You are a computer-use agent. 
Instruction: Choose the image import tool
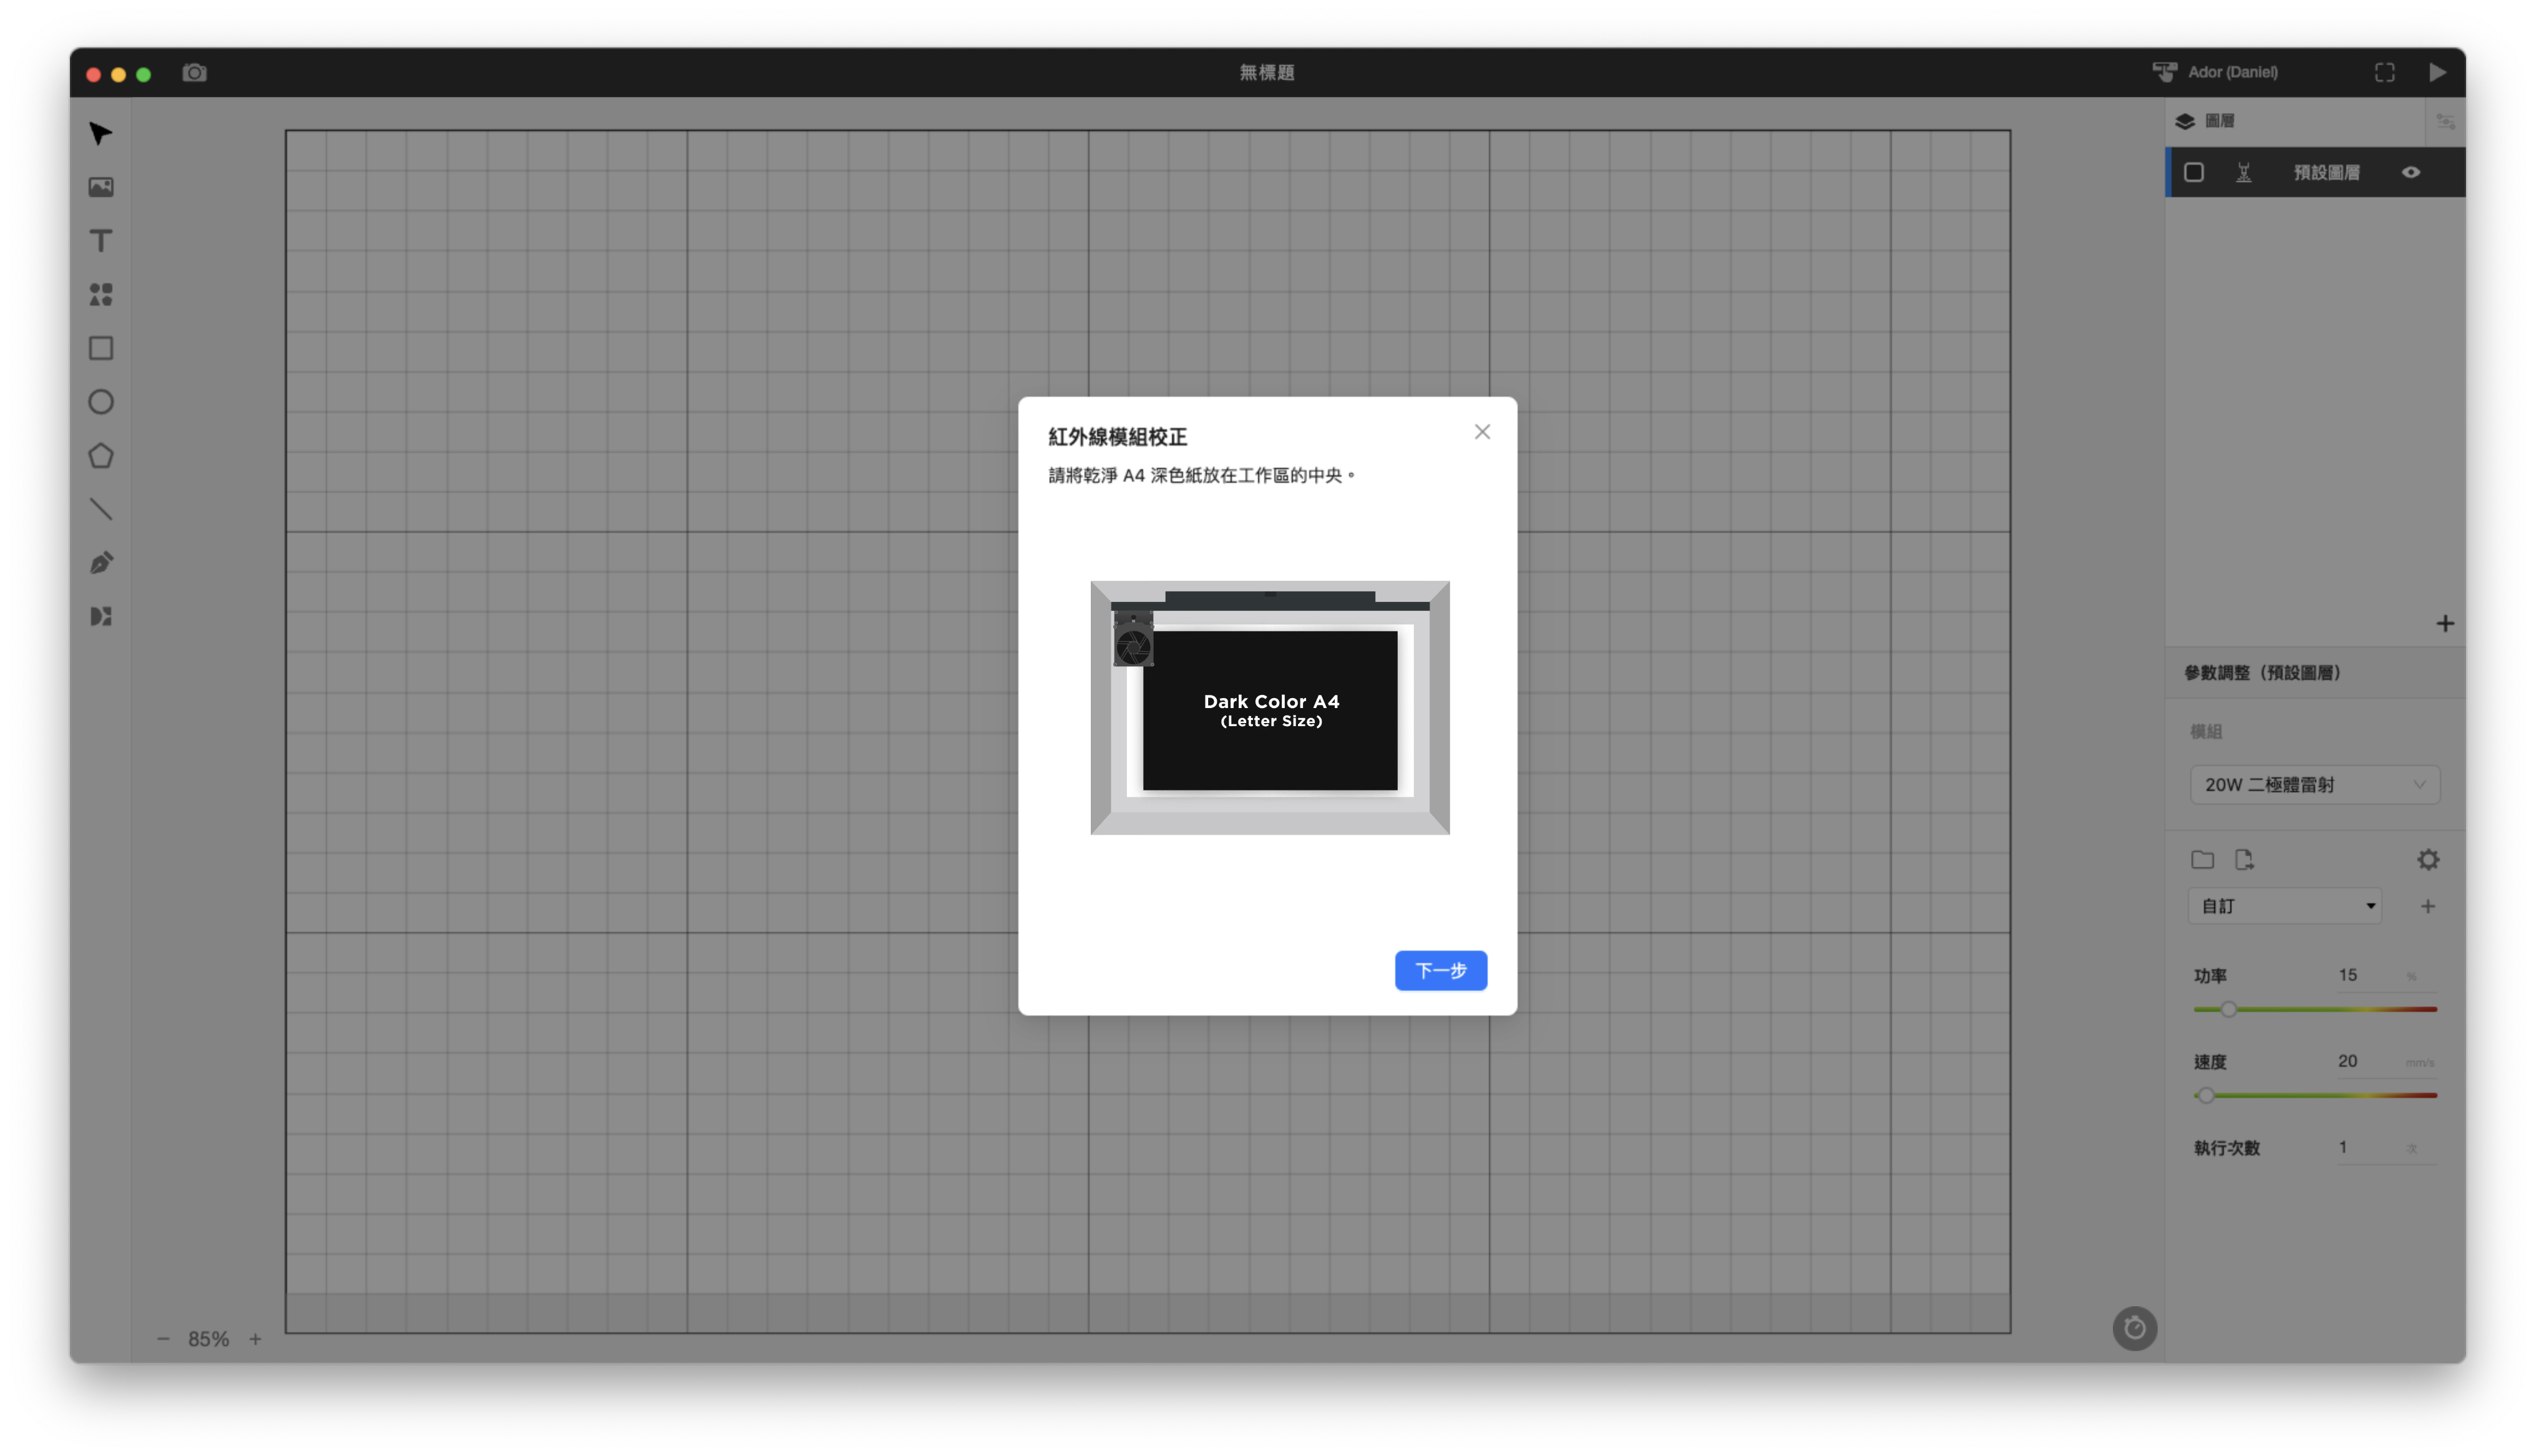pyautogui.click(x=101, y=188)
